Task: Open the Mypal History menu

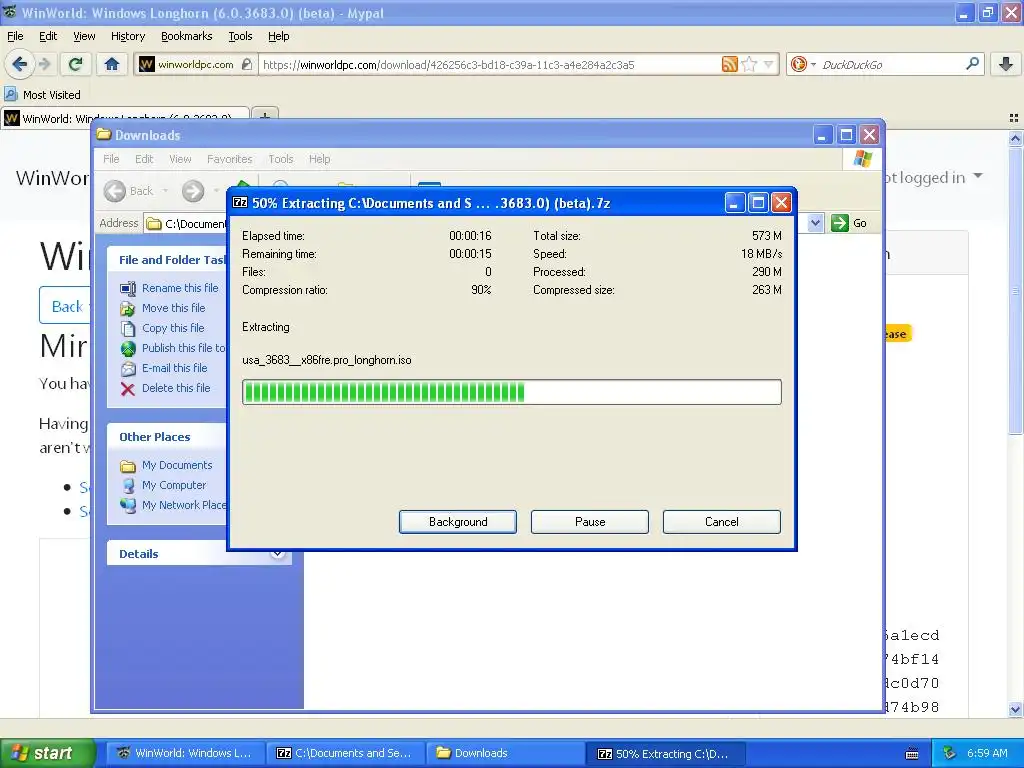Action: click(127, 36)
